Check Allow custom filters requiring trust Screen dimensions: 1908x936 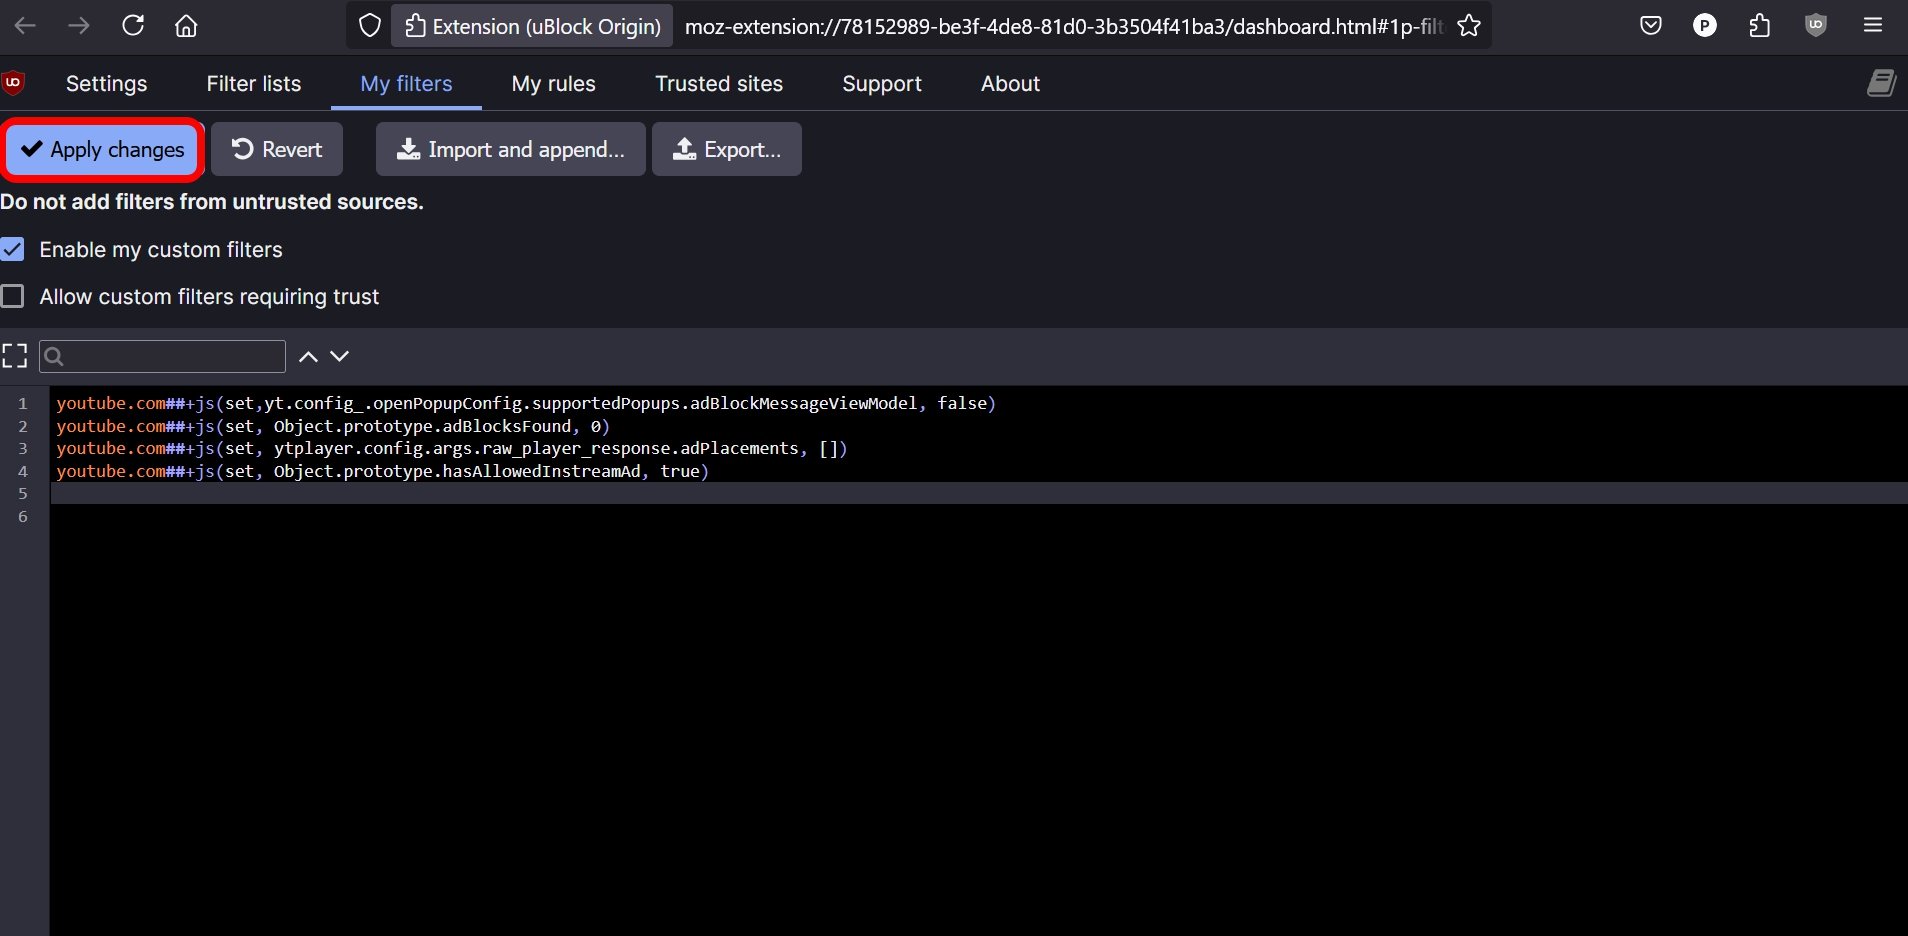[13, 296]
